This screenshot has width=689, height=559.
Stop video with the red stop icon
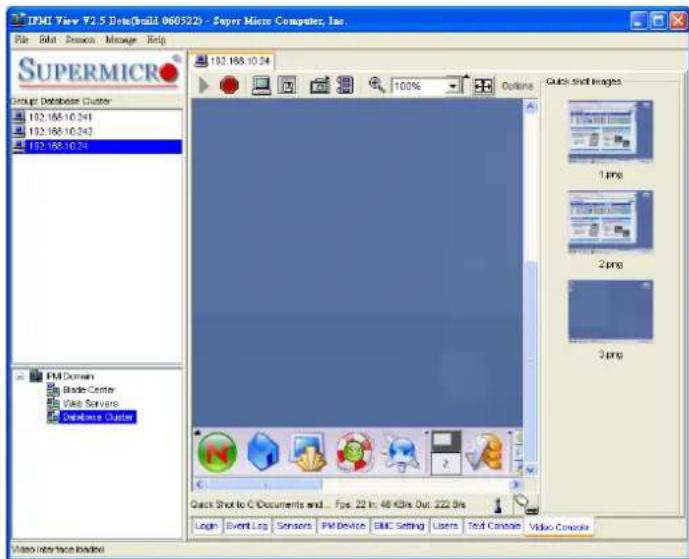point(229,85)
